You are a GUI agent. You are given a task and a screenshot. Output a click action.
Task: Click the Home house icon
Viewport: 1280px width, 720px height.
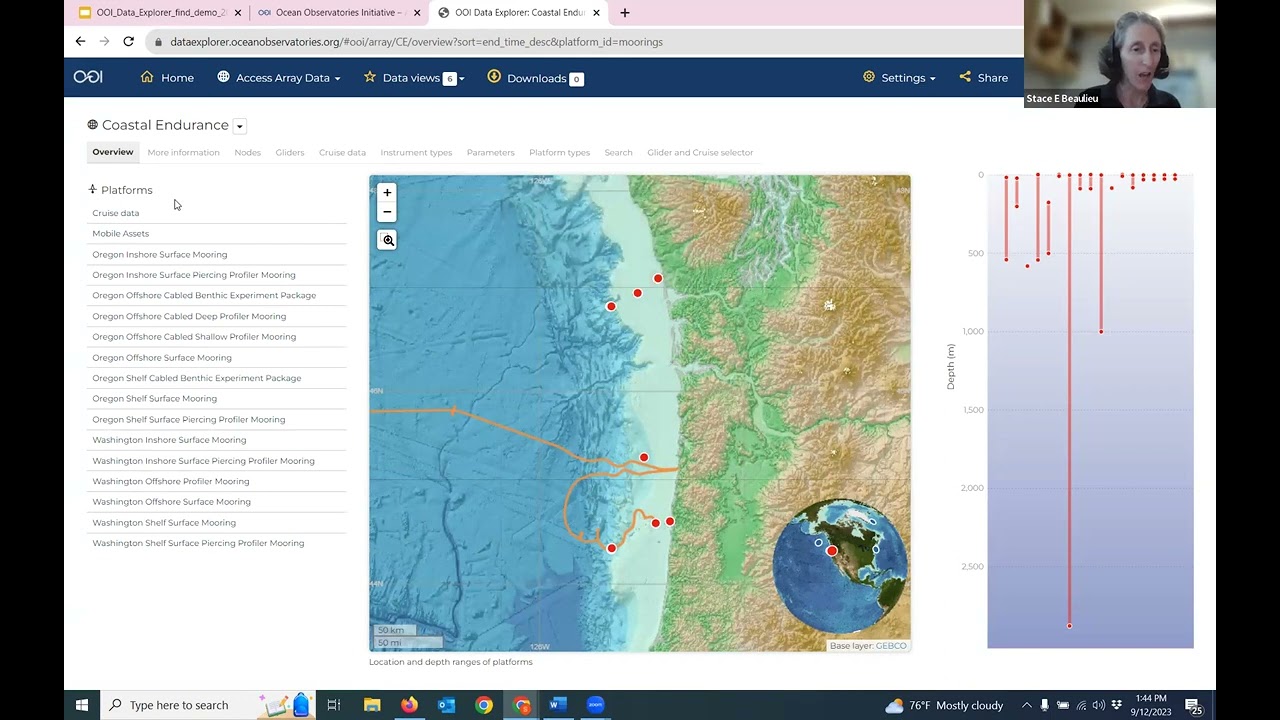coord(147,77)
